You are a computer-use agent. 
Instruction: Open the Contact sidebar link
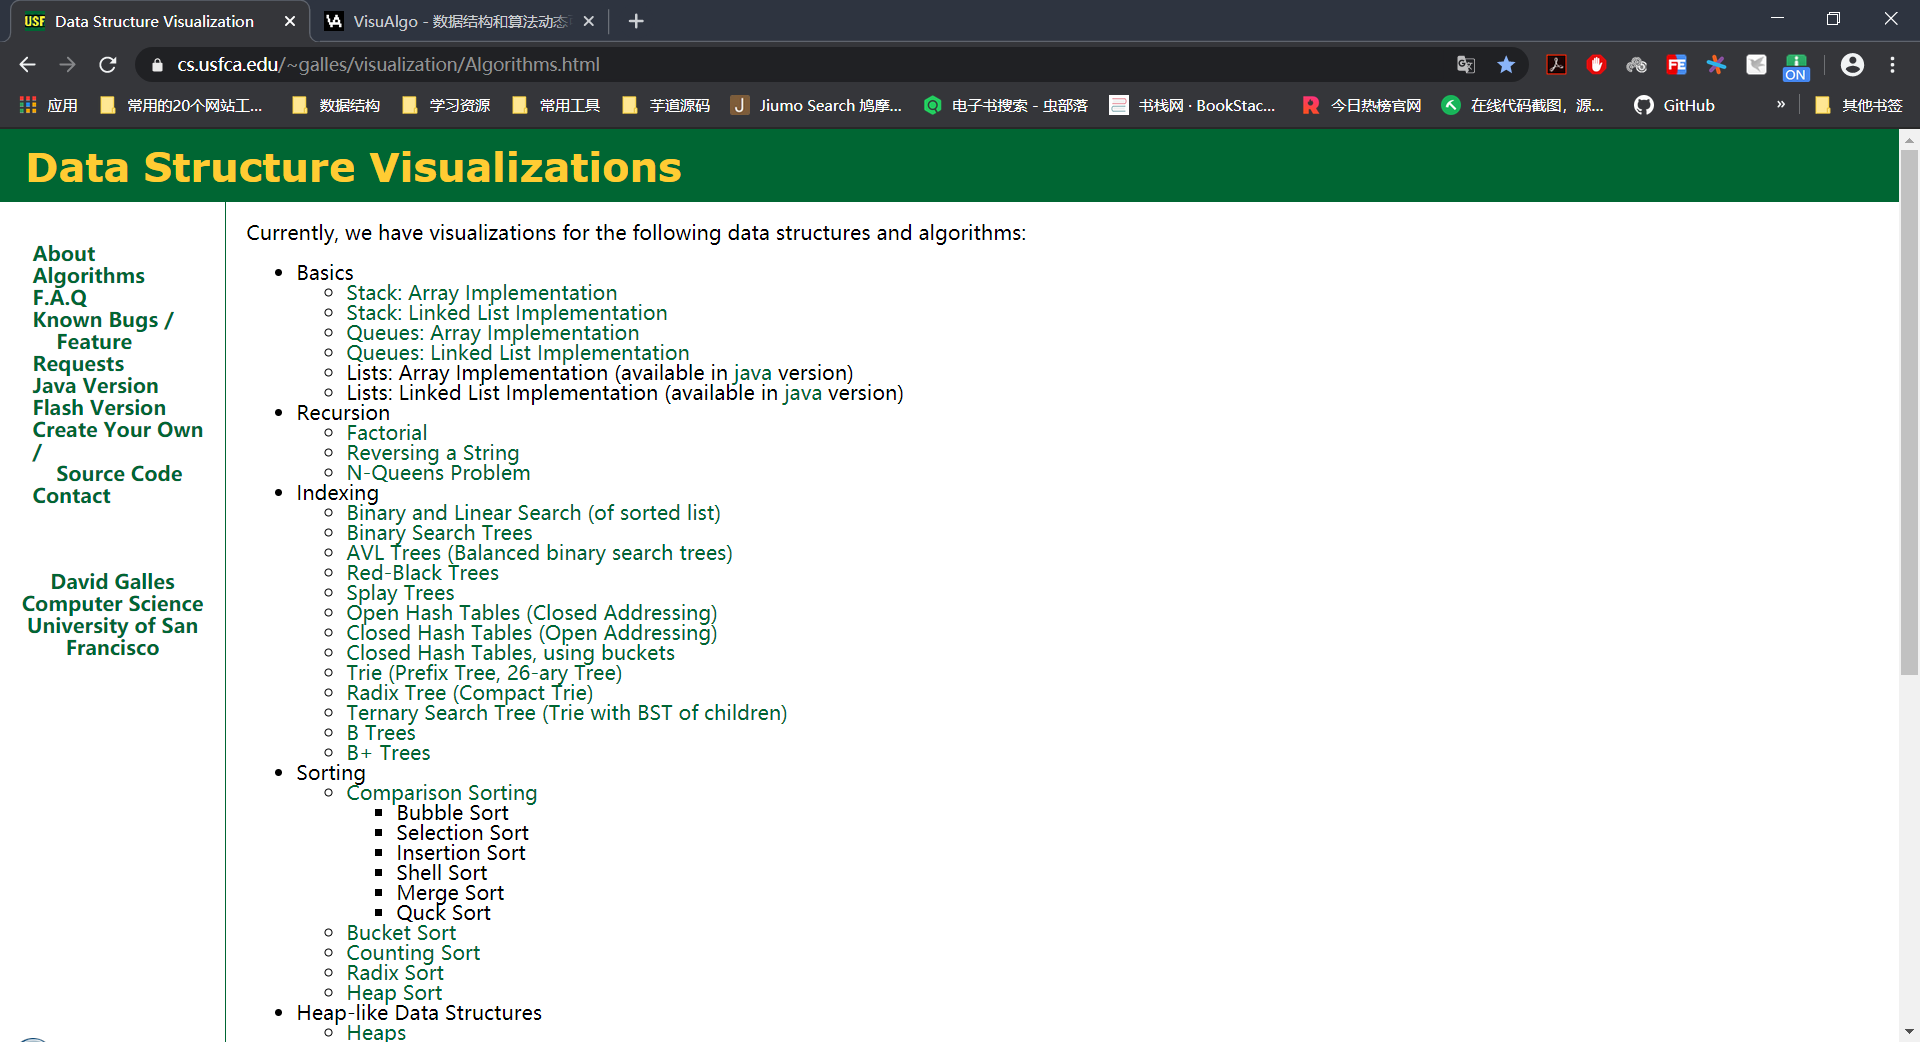click(x=71, y=496)
